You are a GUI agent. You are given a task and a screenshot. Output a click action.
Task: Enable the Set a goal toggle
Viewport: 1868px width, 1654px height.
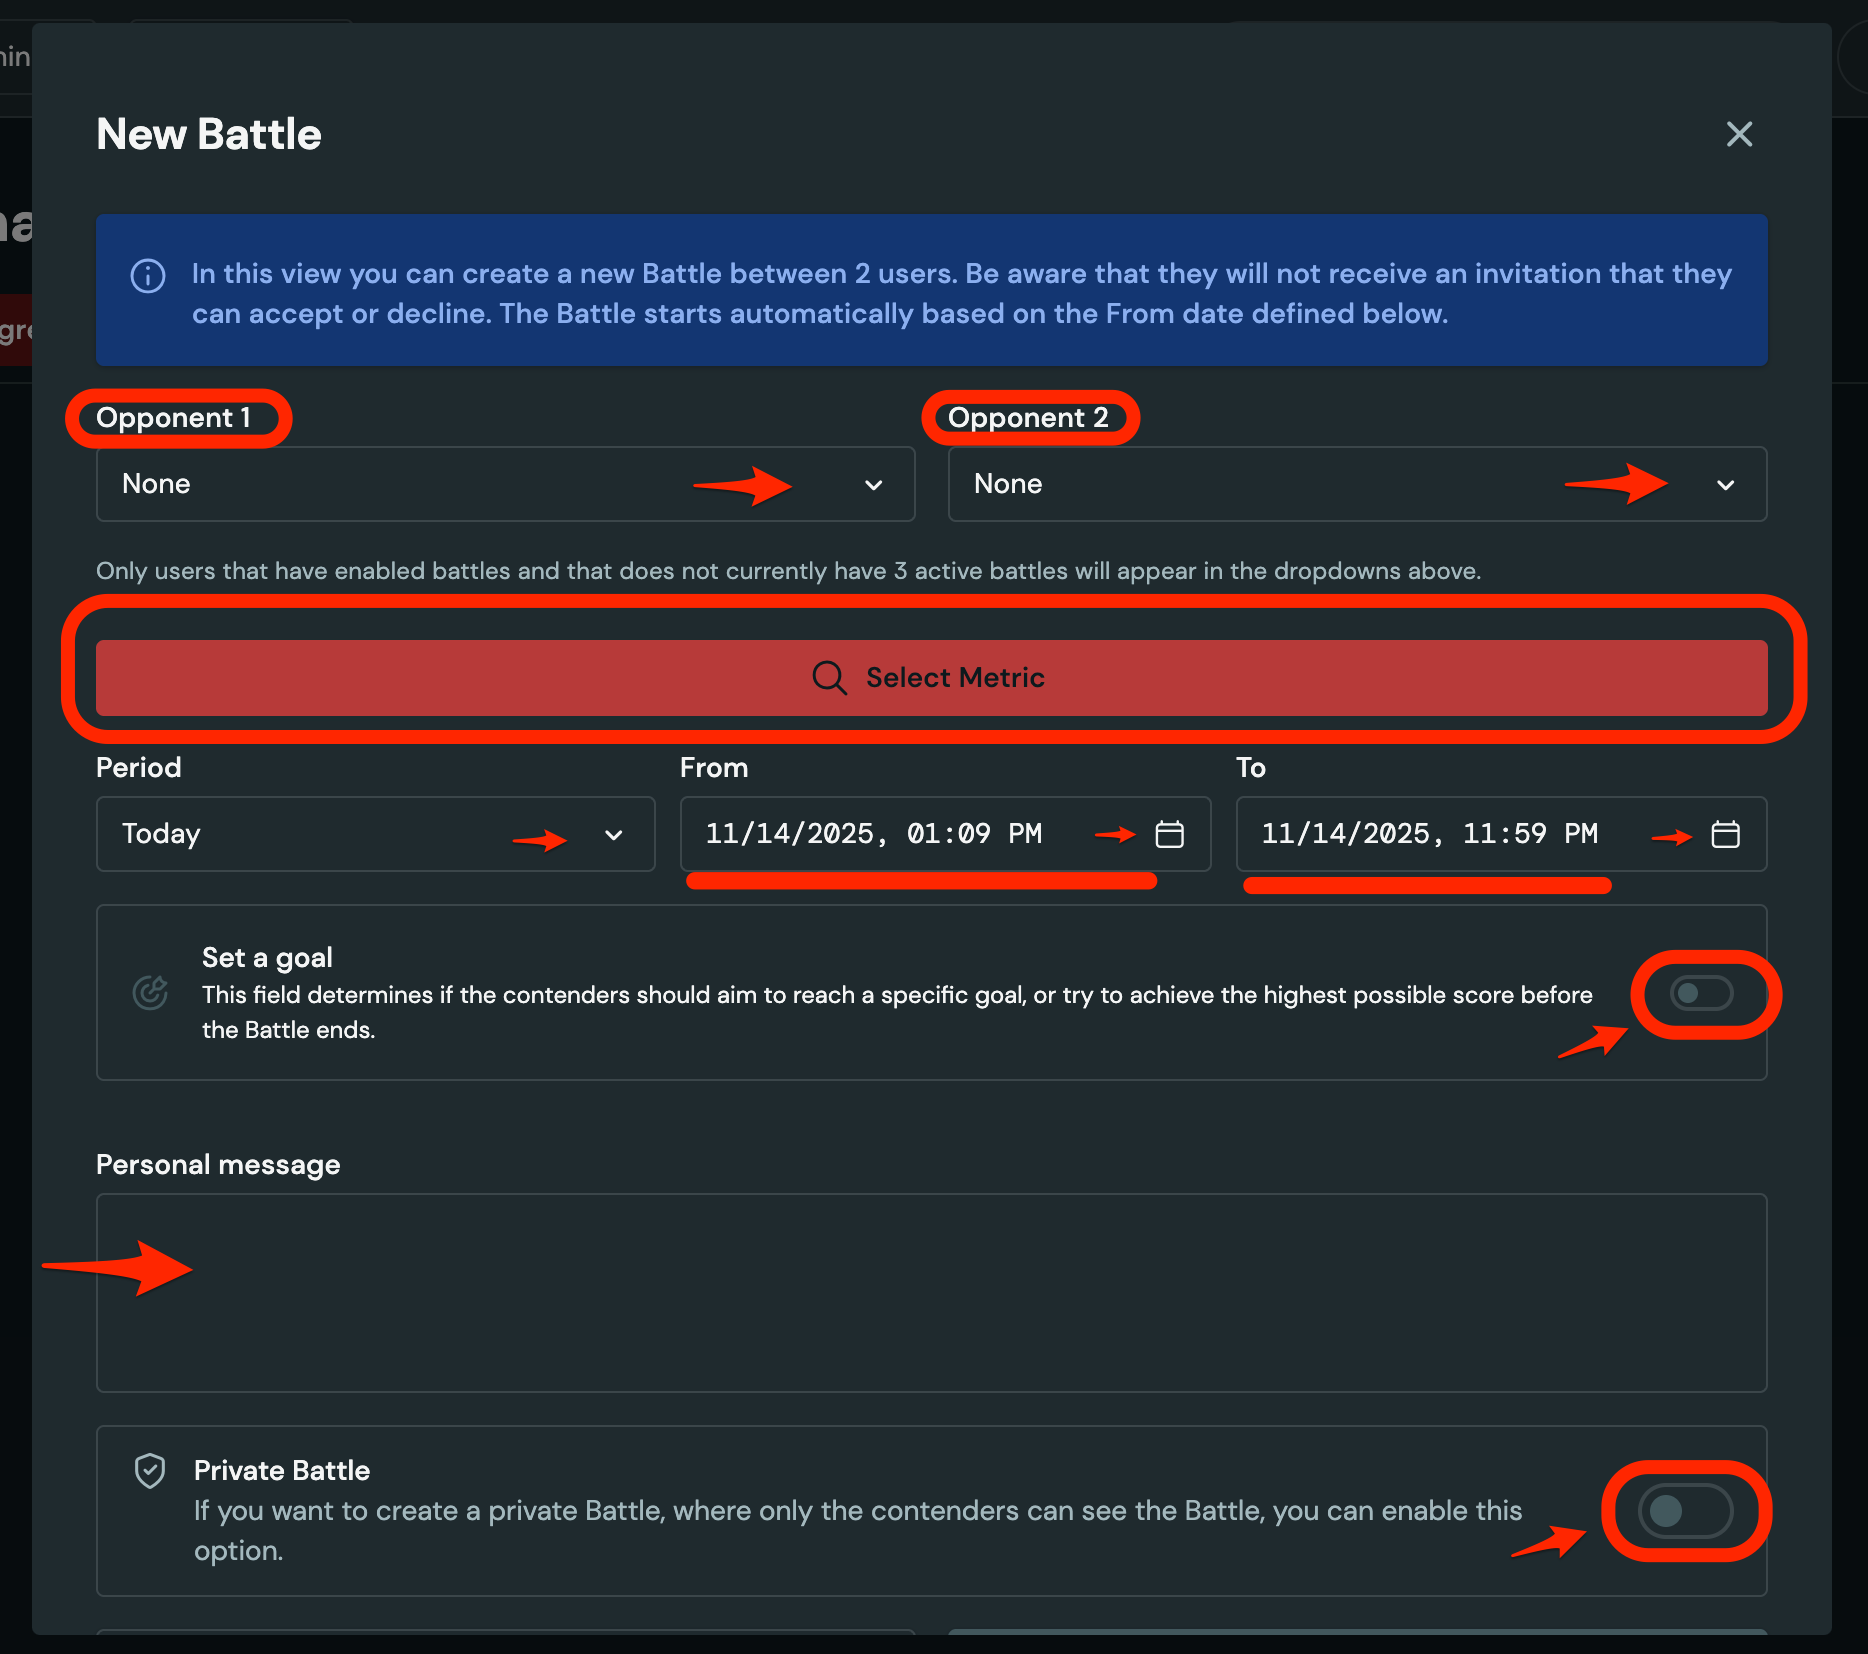point(1700,994)
